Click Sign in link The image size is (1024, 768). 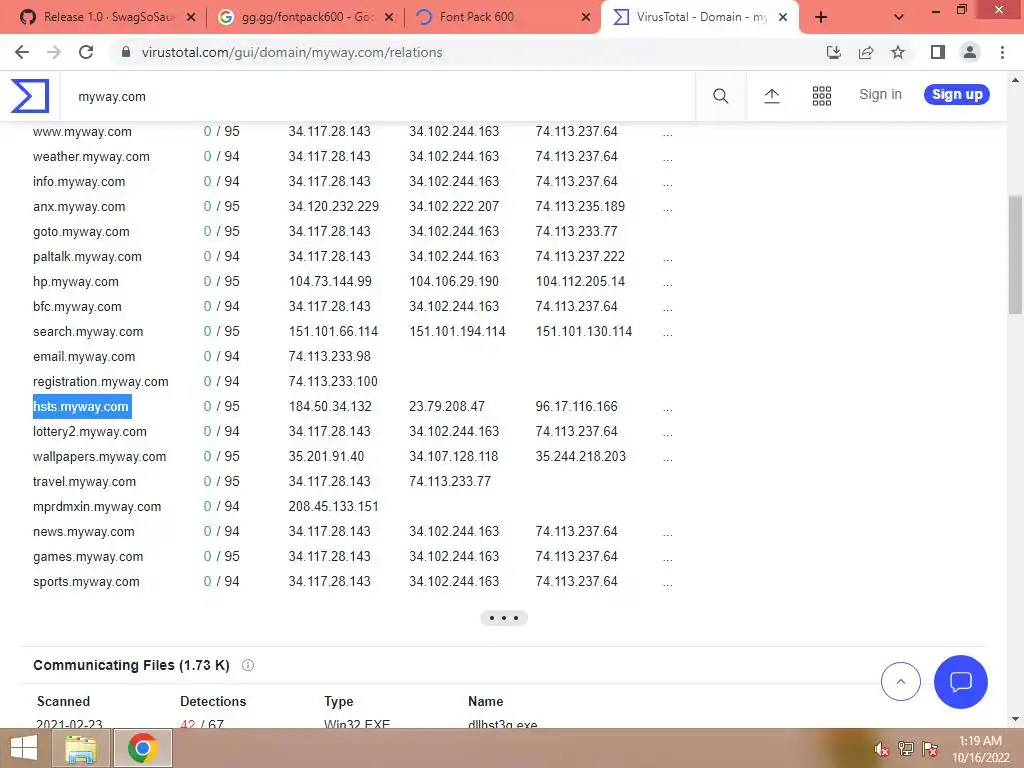coord(880,94)
